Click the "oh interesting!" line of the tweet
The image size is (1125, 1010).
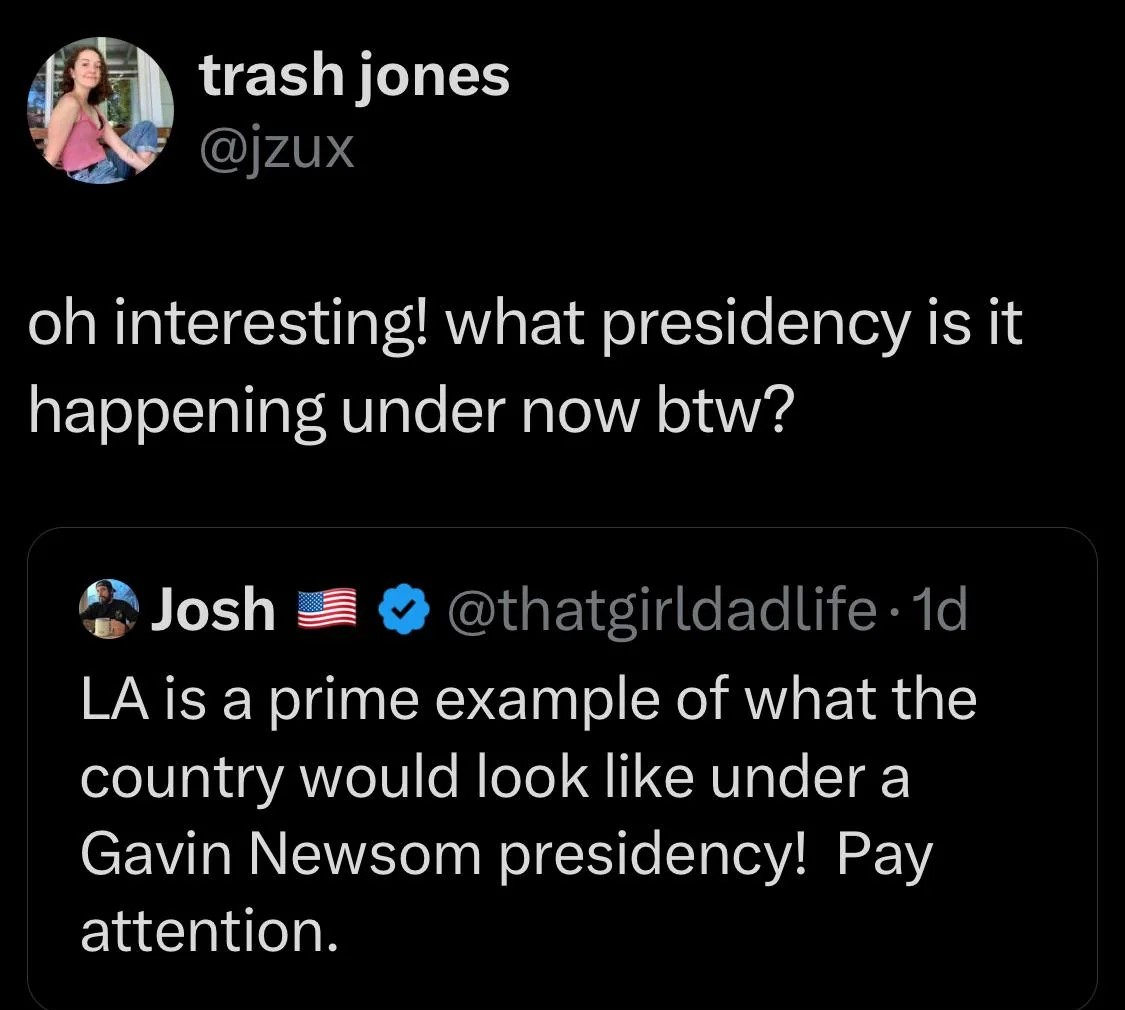524,326
